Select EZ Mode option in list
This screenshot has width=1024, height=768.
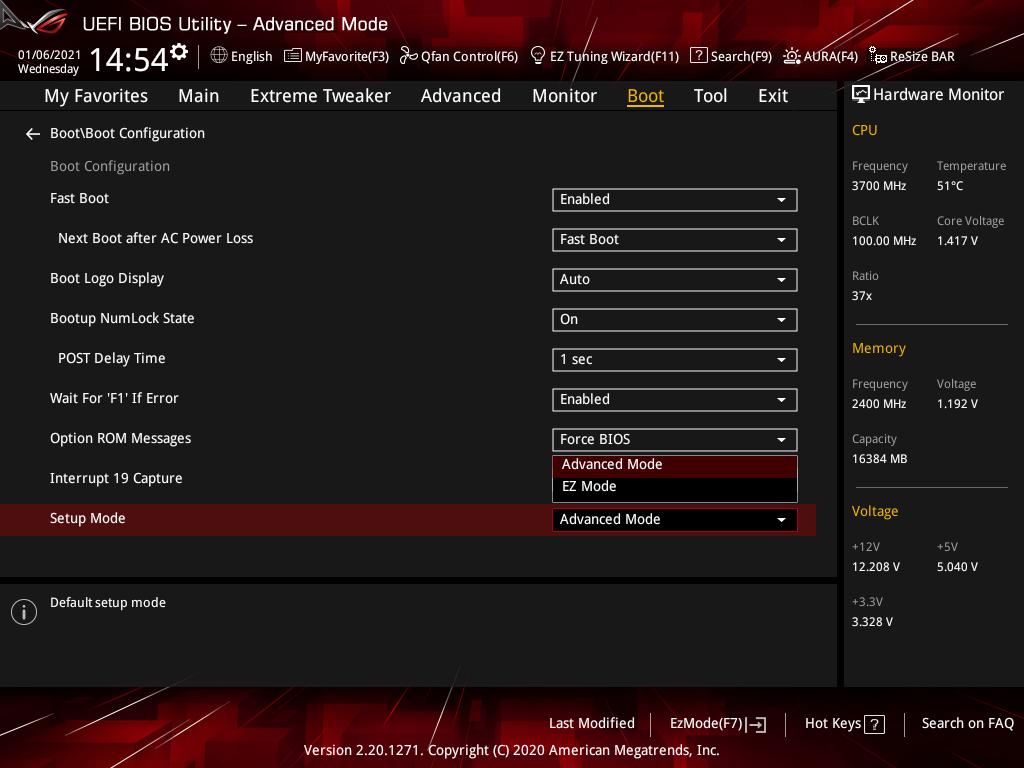click(x=675, y=487)
